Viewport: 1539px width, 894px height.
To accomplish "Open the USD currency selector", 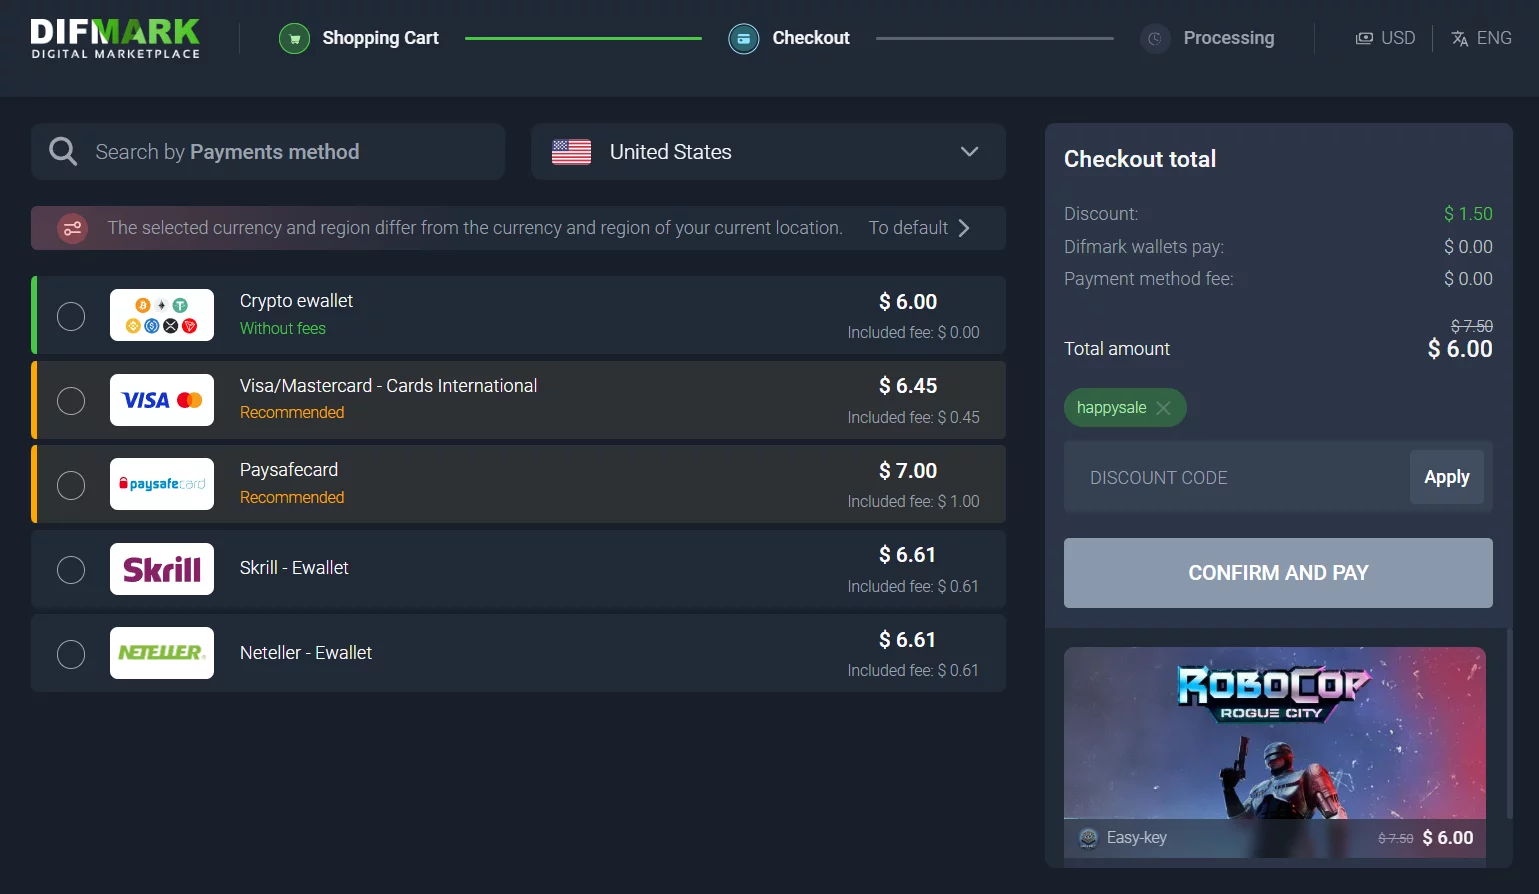I will [1385, 38].
